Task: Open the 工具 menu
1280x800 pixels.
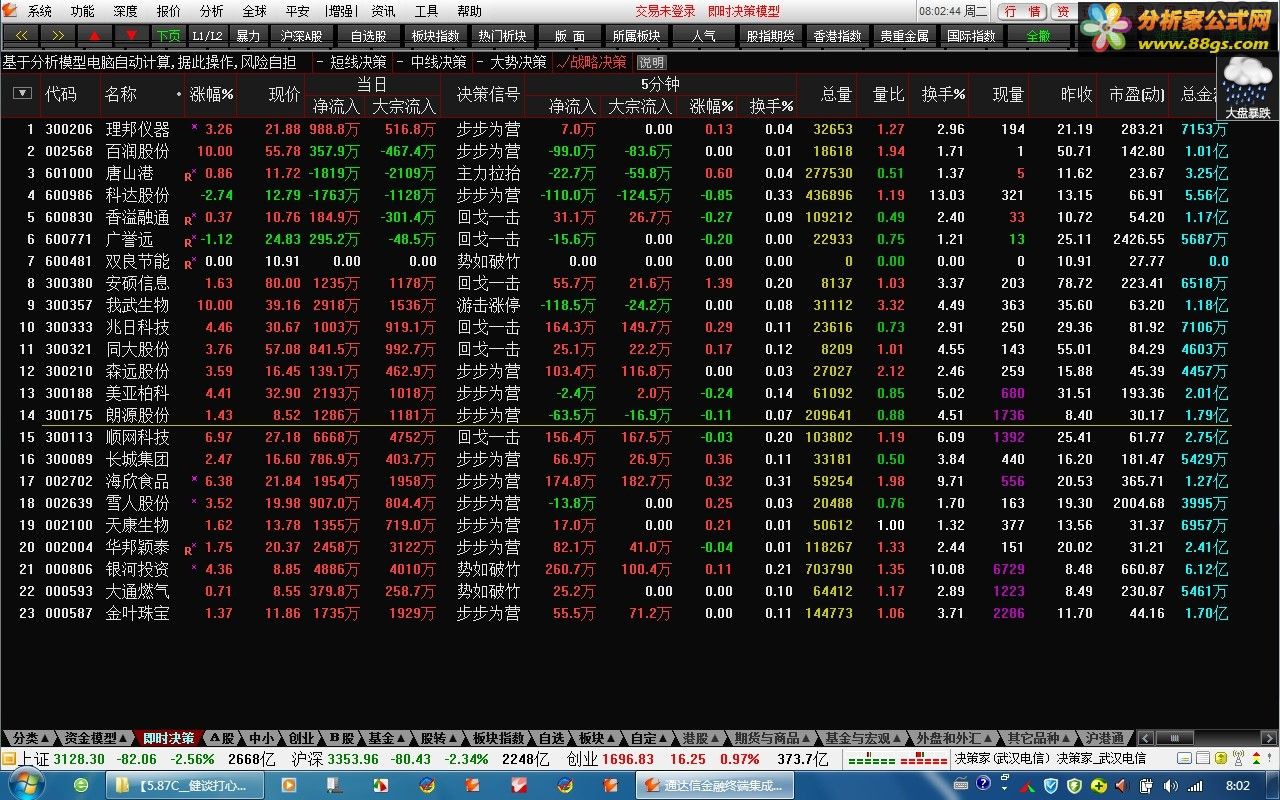Action: tap(426, 11)
